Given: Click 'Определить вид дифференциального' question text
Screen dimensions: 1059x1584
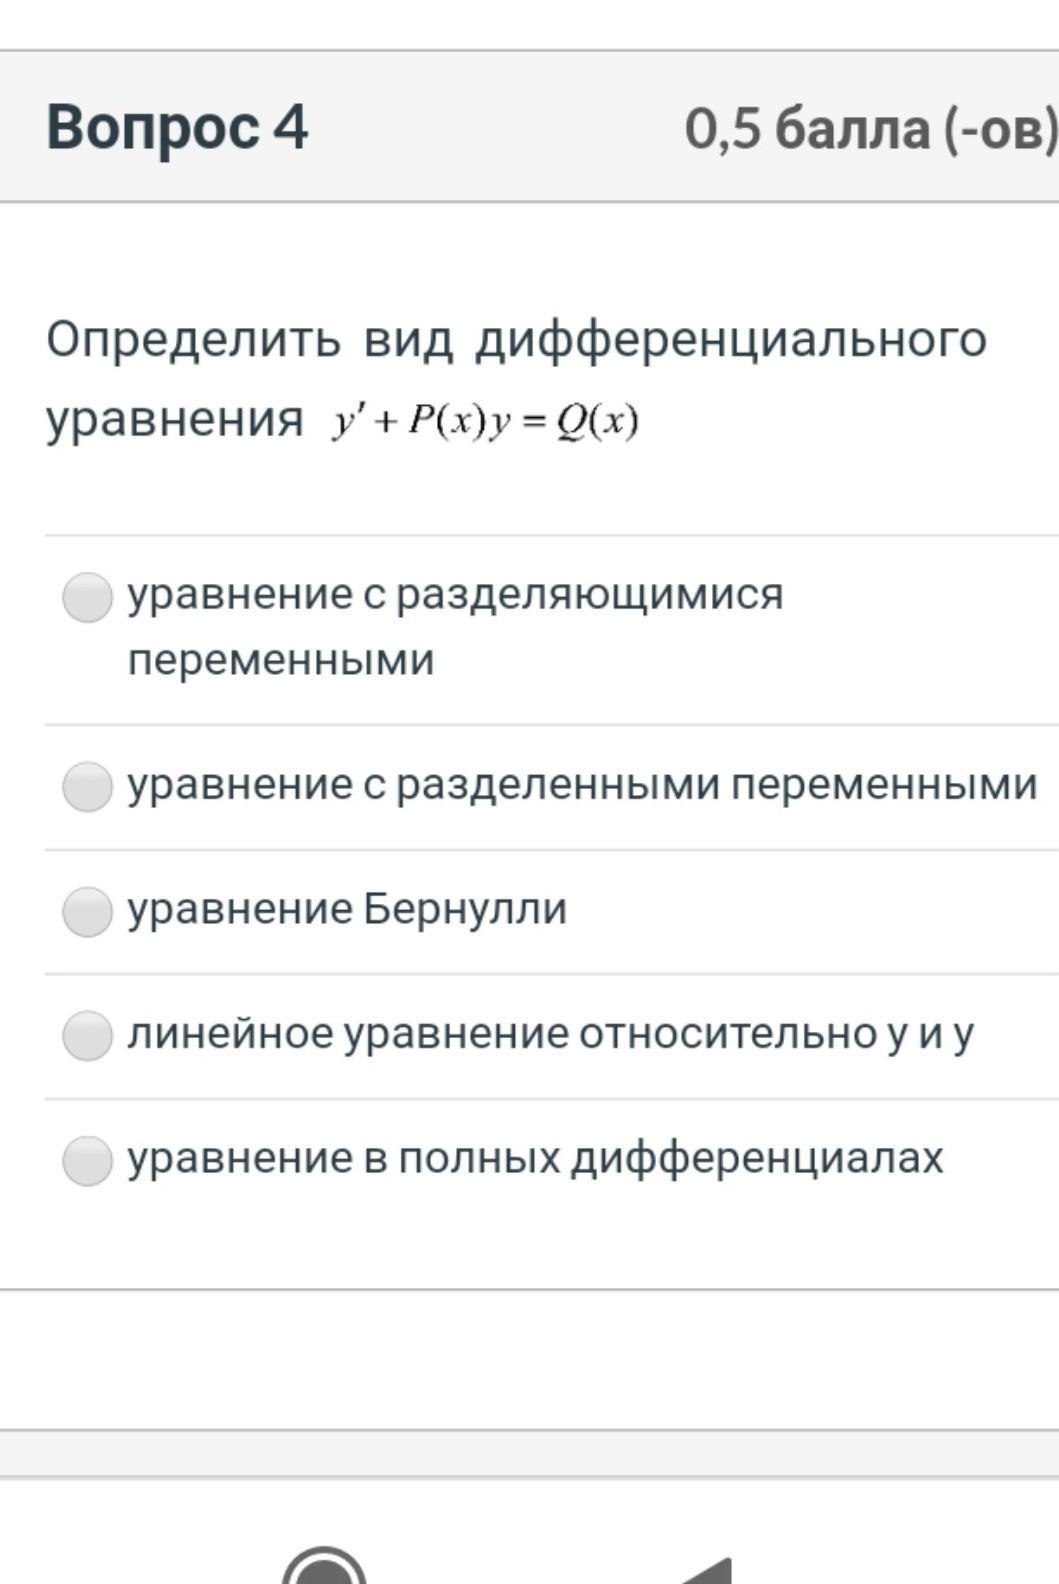Looking at the screenshot, I should 516,339.
